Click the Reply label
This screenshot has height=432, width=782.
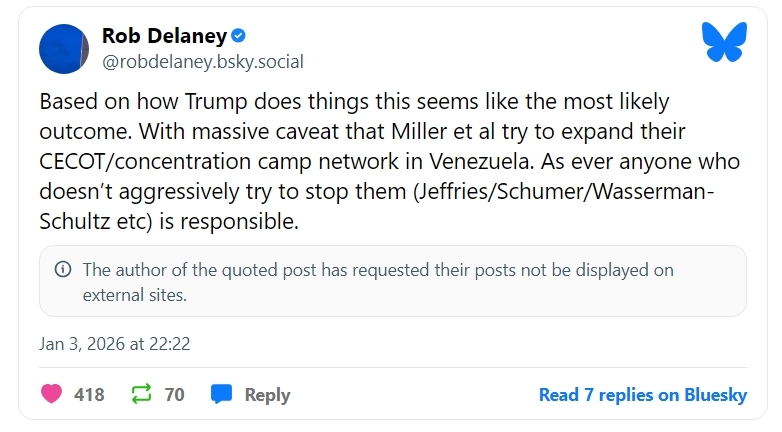[267, 395]
